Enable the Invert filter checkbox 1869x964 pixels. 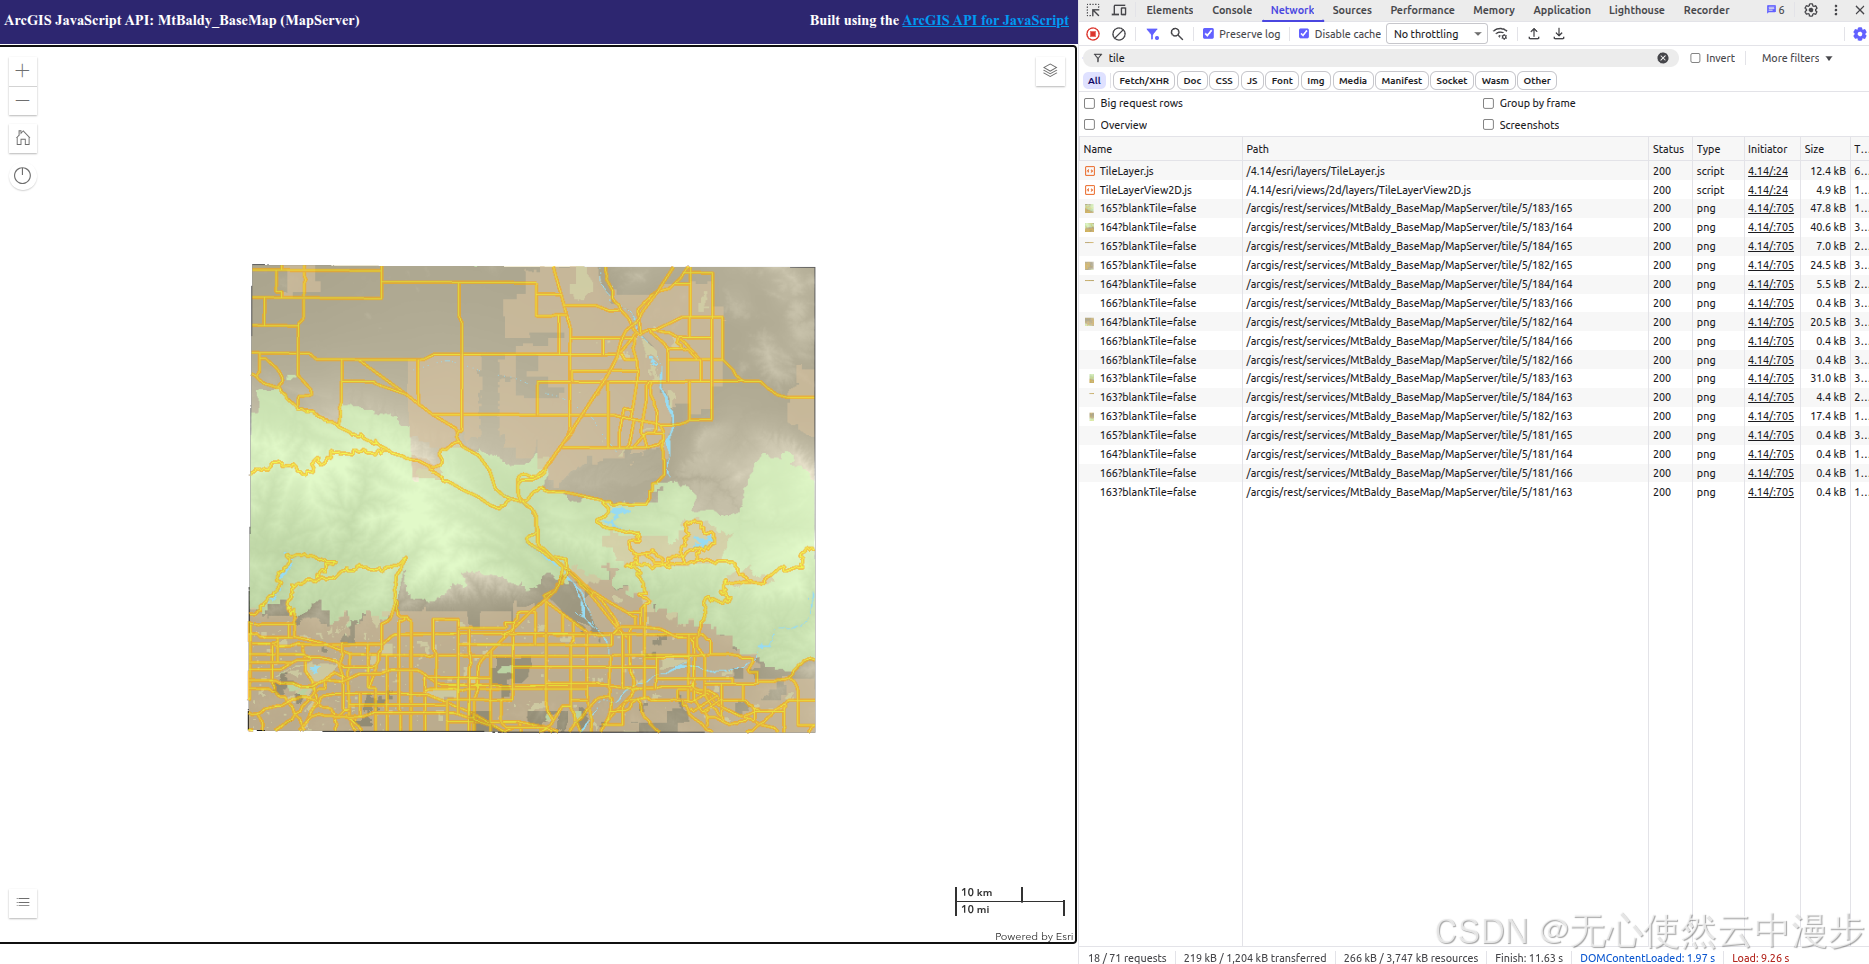point(1695,58)
